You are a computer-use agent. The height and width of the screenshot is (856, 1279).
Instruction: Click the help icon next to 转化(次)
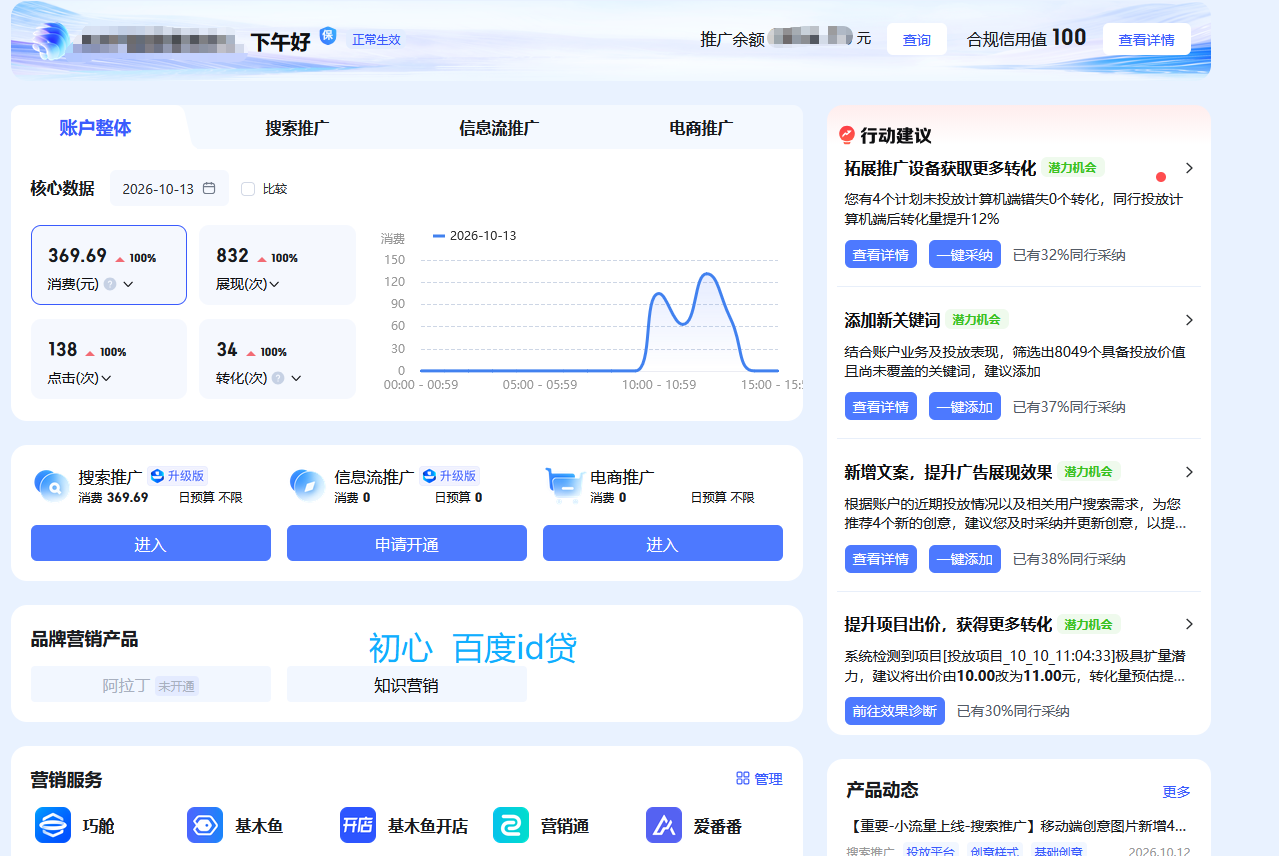[278, 378]
